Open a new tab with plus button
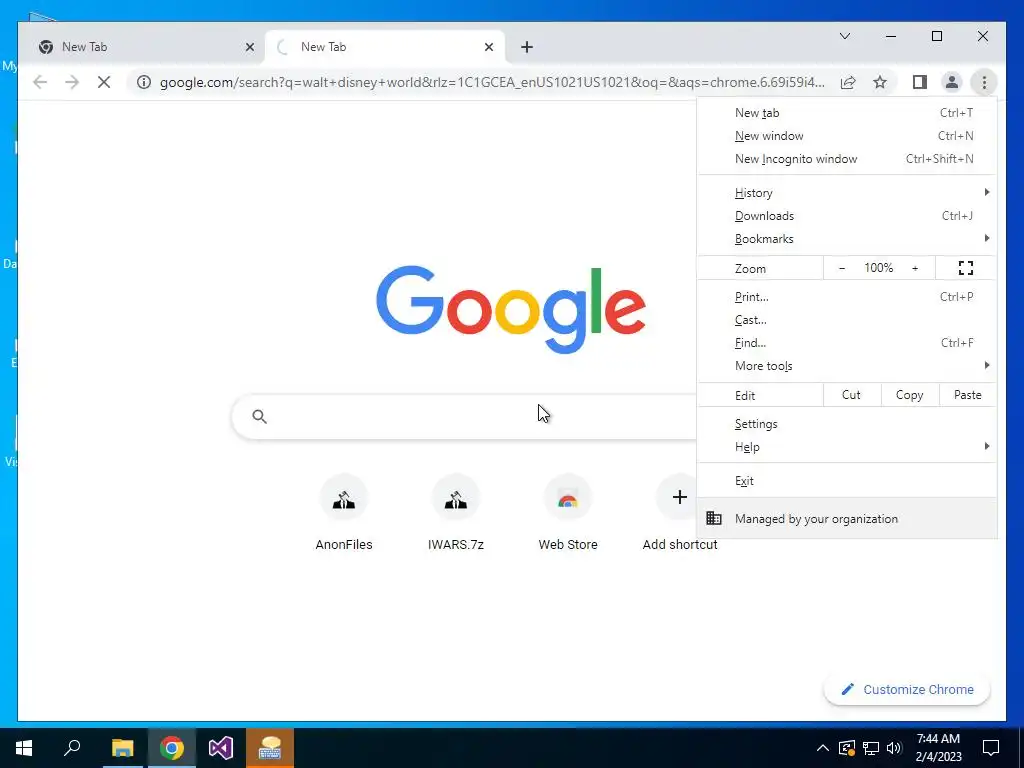1024x768 pixels. (527, 47)
